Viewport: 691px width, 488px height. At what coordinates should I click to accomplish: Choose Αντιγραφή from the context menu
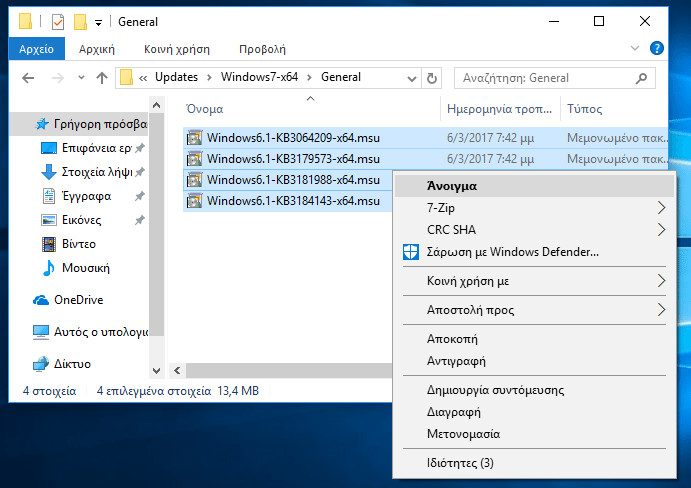coord(534,361)
